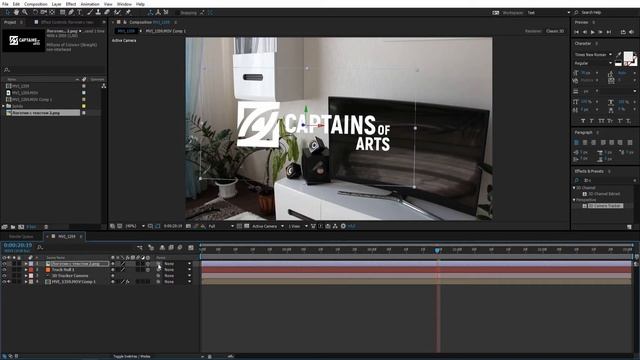Select the Zoom magnifier tool
This screenshot has height=360, width=640.
pos(25,13)
